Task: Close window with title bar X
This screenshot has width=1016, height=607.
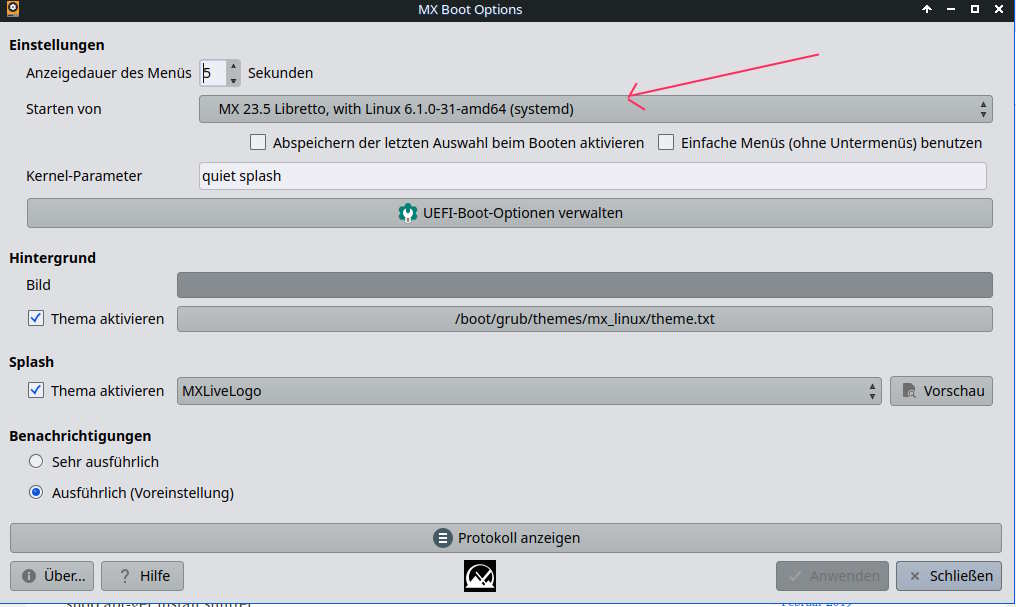Action: pyautogui.click(x=999, y=9)
